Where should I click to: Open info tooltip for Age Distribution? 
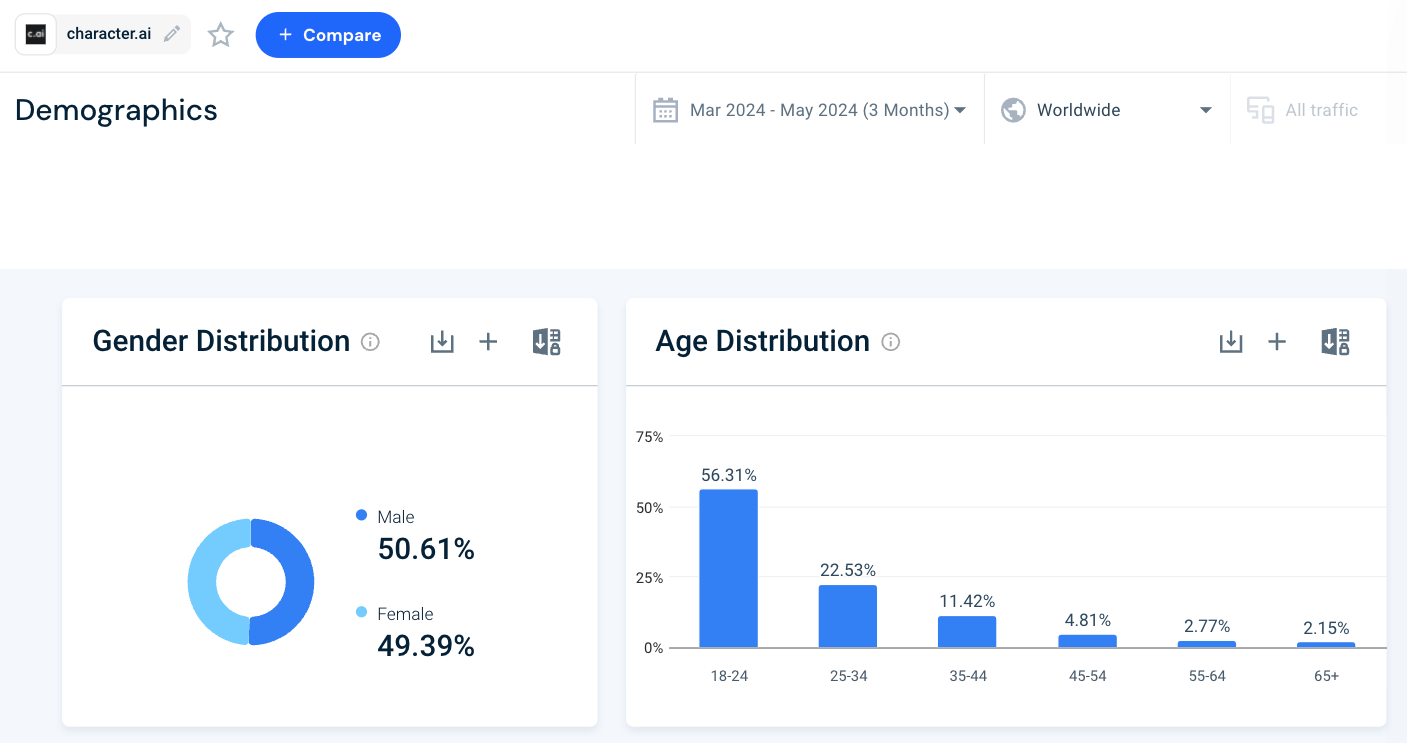pos(890,342)
